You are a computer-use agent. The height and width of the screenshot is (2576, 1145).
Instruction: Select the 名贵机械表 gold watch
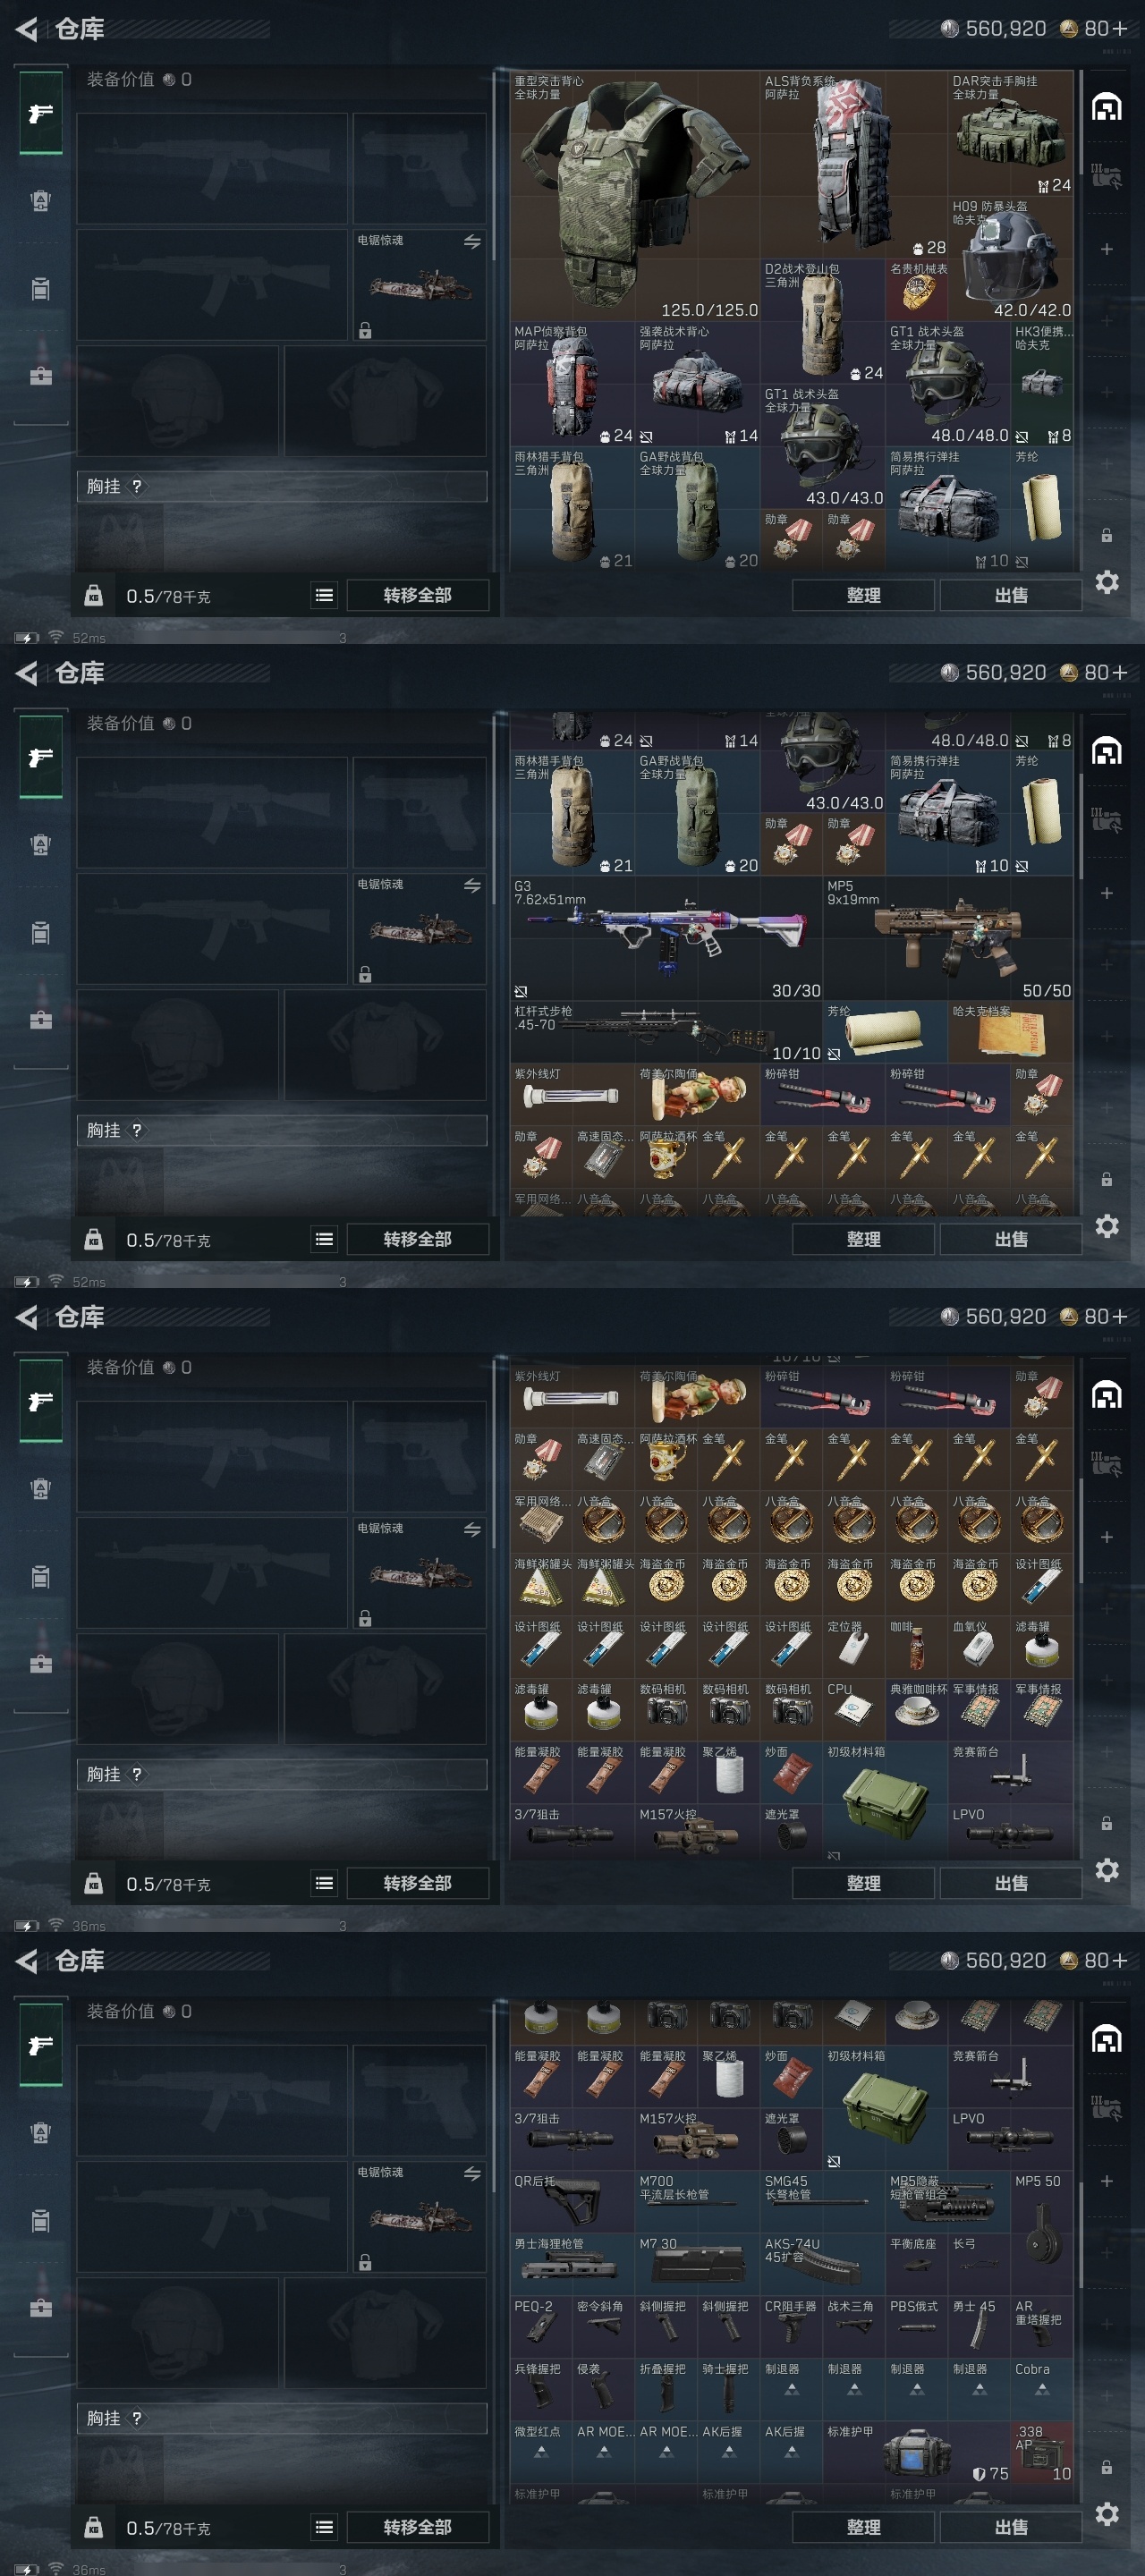[916, 290]
